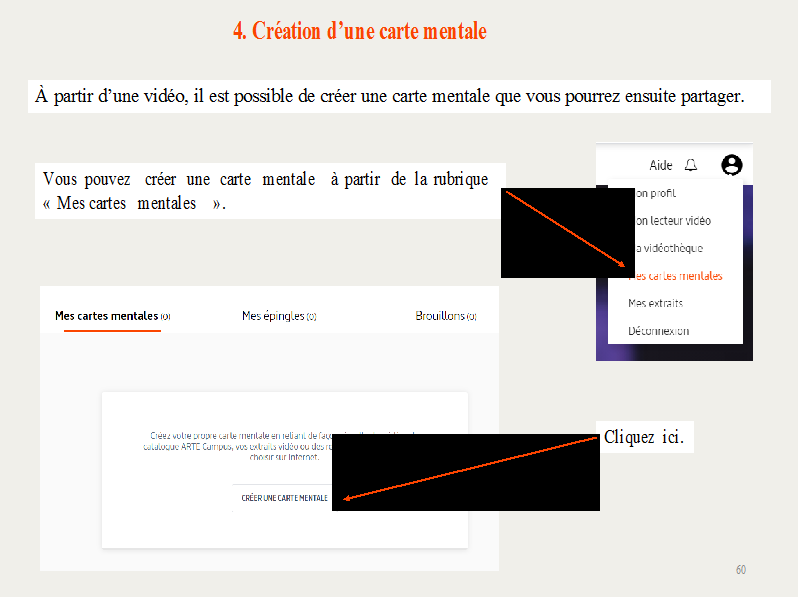Switch to the Mes épingles tab
The height and width of the screenshot is (600, 800).
click(x=279, y=316)
